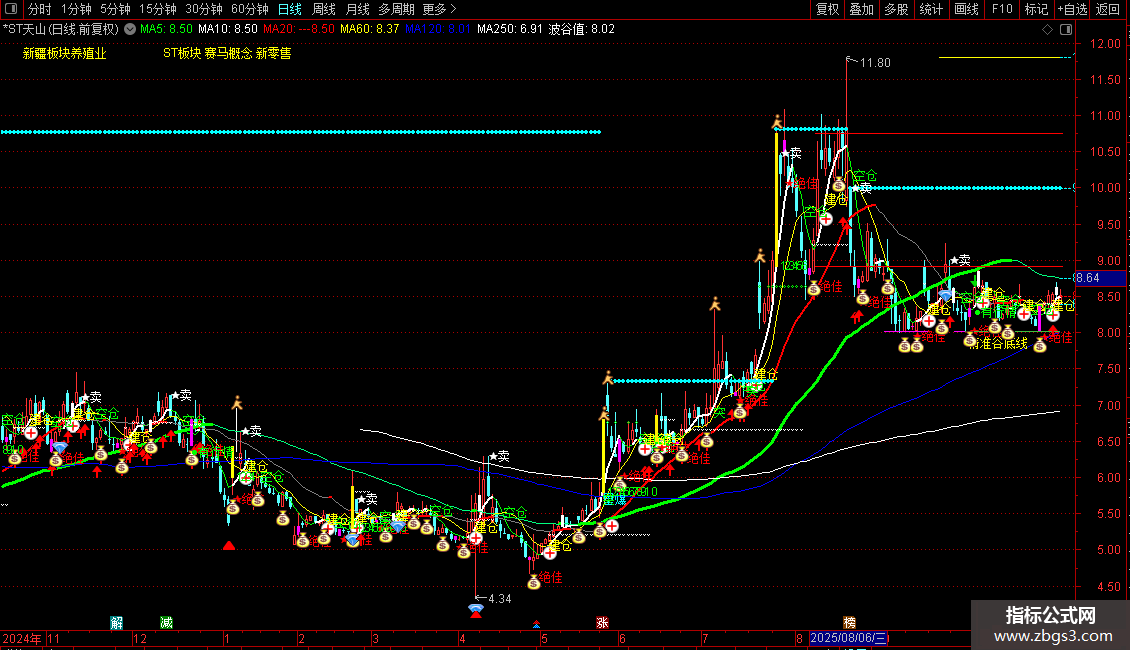Image resolution: width=1130 pixels, height=650 pixels.
Task: Select the 15分钟 period
Action: (158, 9)
